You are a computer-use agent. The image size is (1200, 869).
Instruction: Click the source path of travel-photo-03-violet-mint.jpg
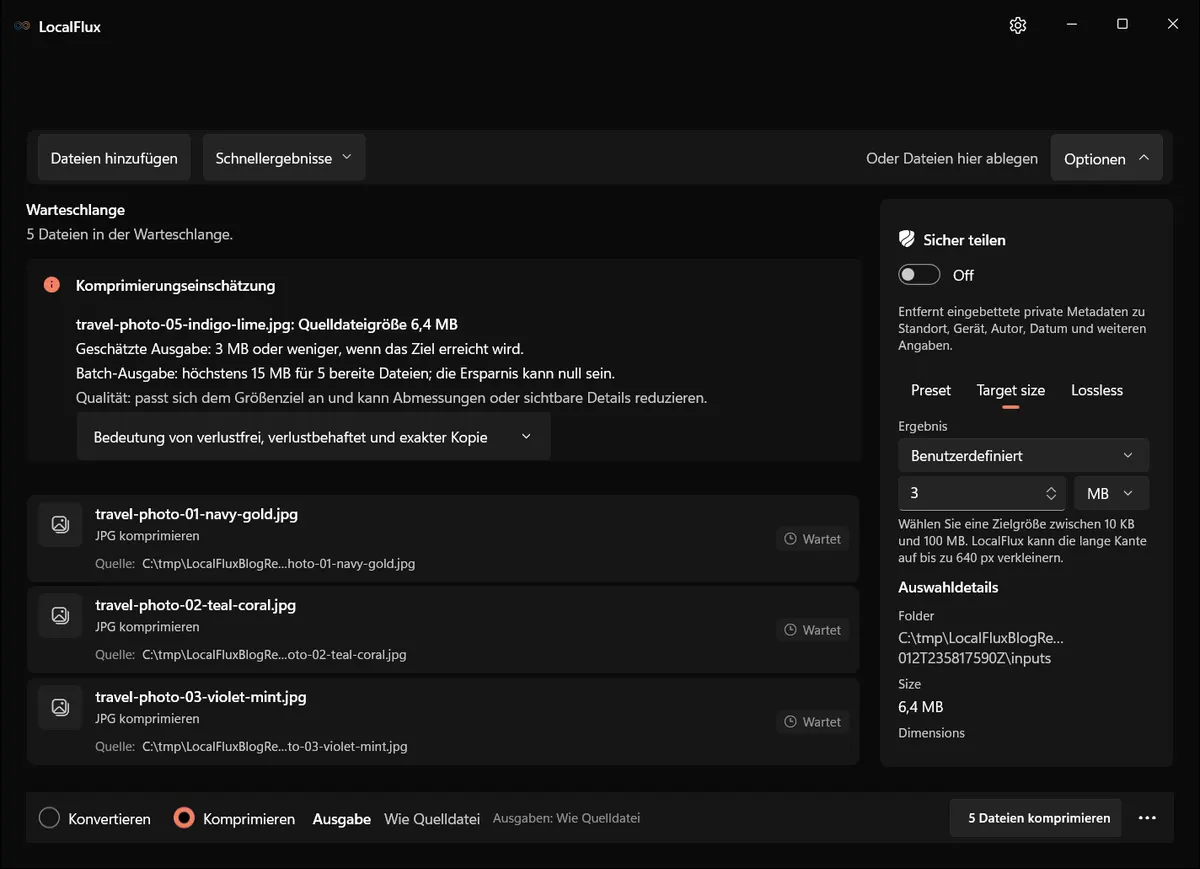[x=275, y=746]
